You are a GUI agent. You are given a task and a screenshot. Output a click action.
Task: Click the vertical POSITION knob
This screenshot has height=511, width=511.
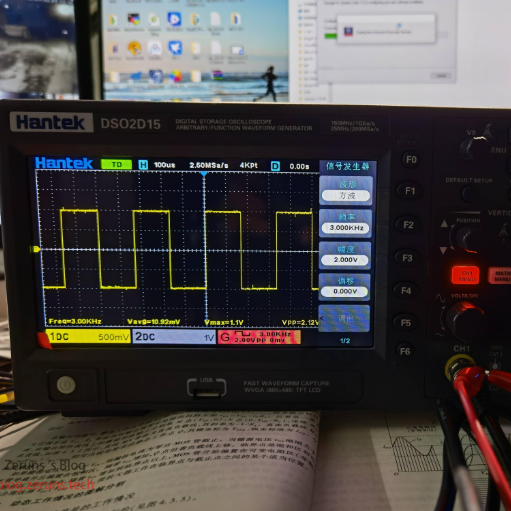tap(467, 238)
